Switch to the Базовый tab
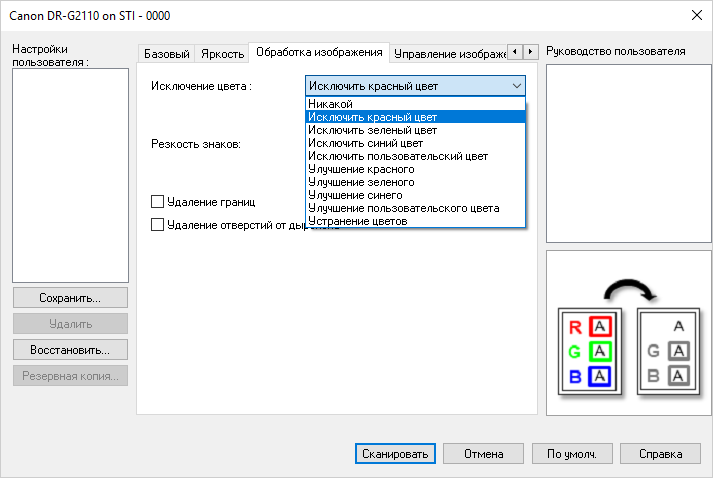 (166, 53)
